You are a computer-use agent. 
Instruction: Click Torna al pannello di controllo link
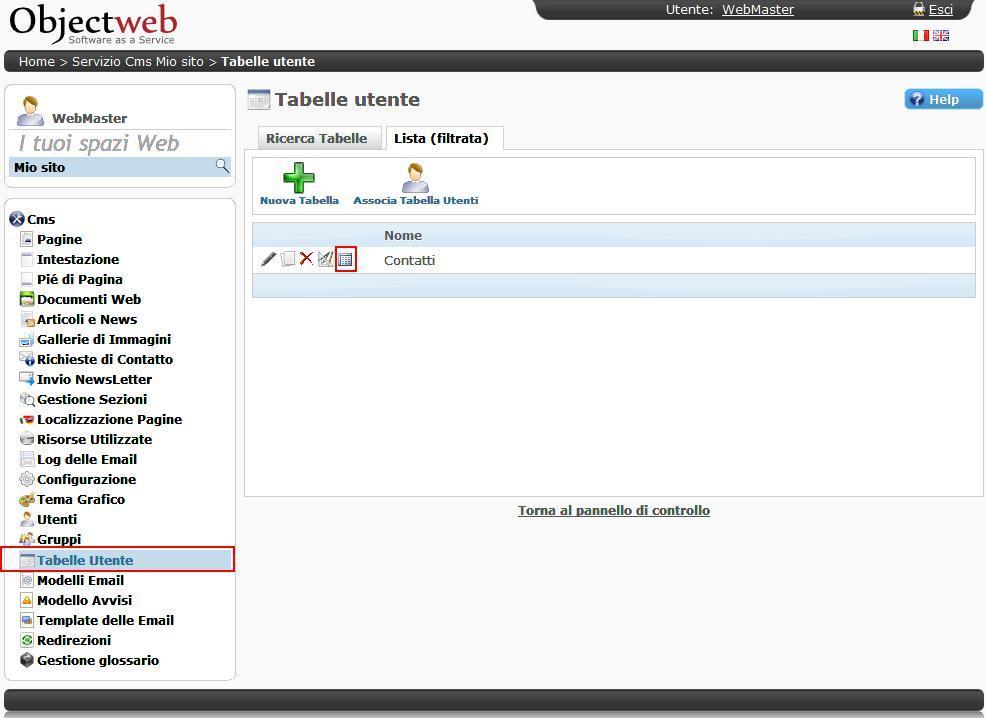tap(613, 511)
